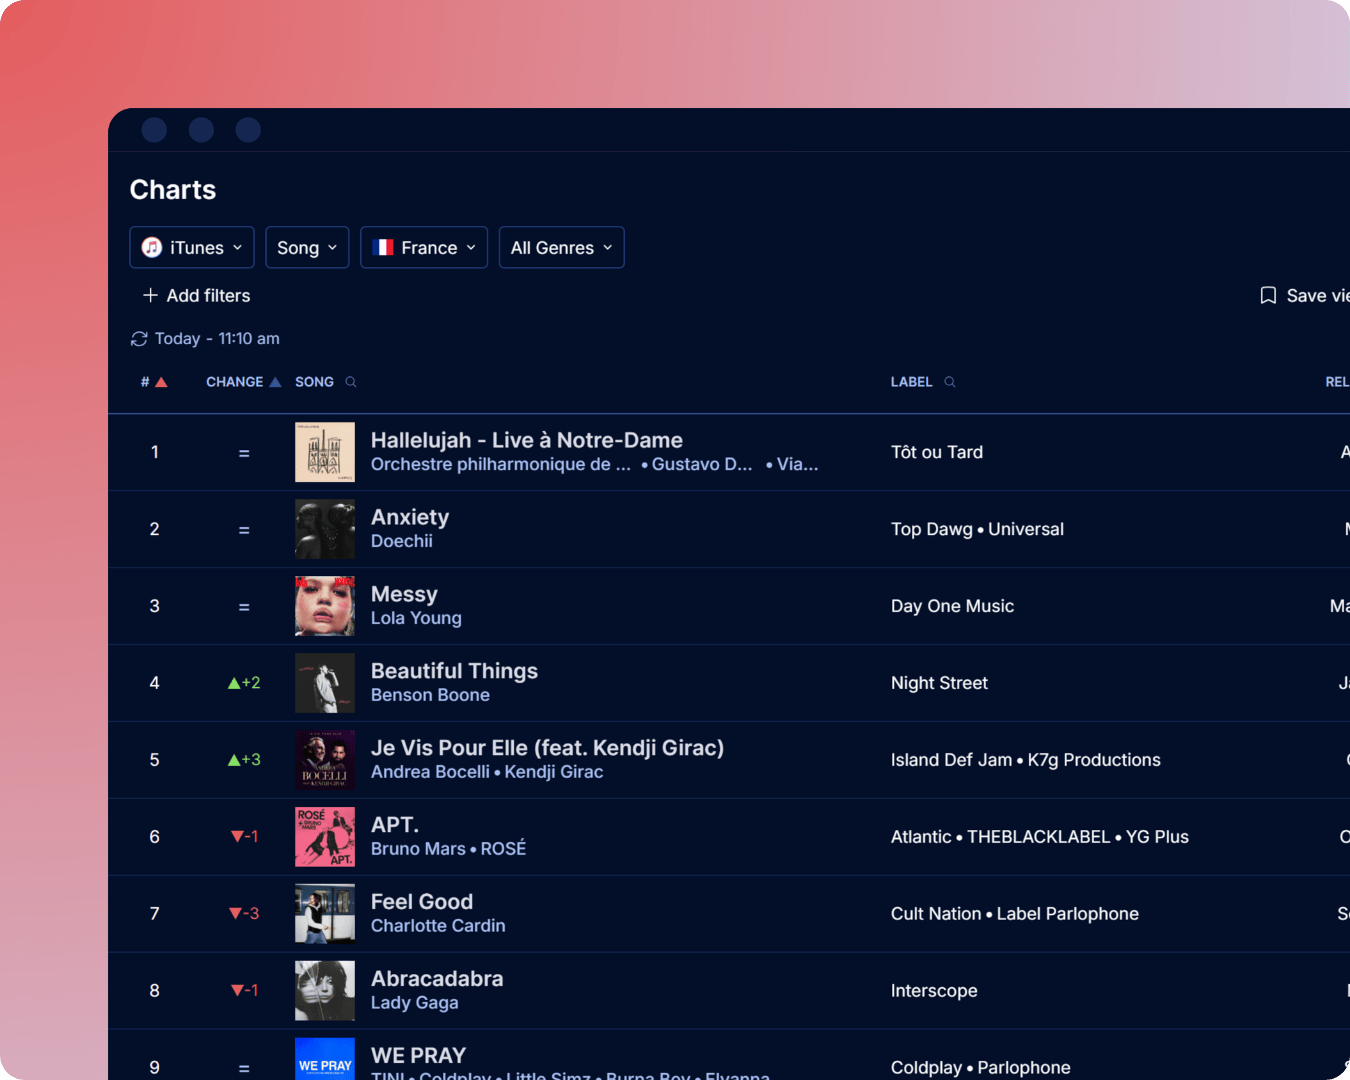The image size is (1350, 1080).
Task: Click the iTunes logo in the platform filter
Action: click(x=151, y=247)
